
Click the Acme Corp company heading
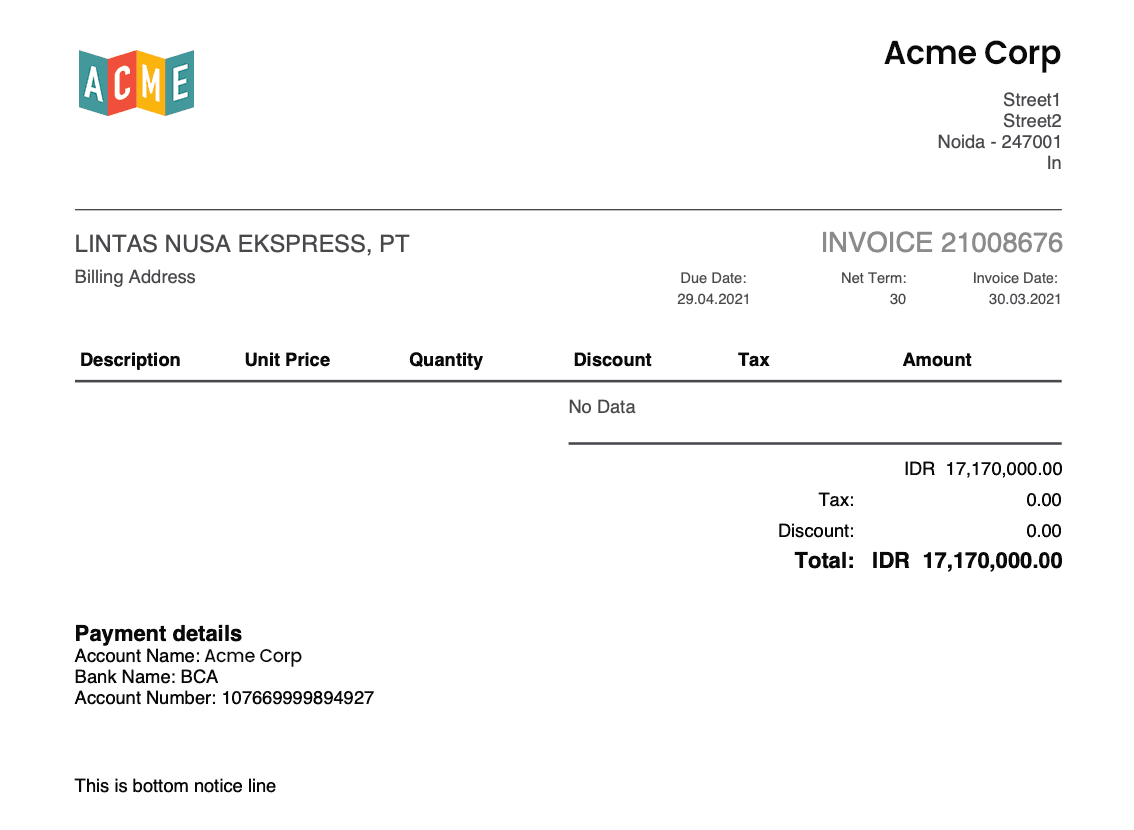pyautogui.click(x=971, y=52)
